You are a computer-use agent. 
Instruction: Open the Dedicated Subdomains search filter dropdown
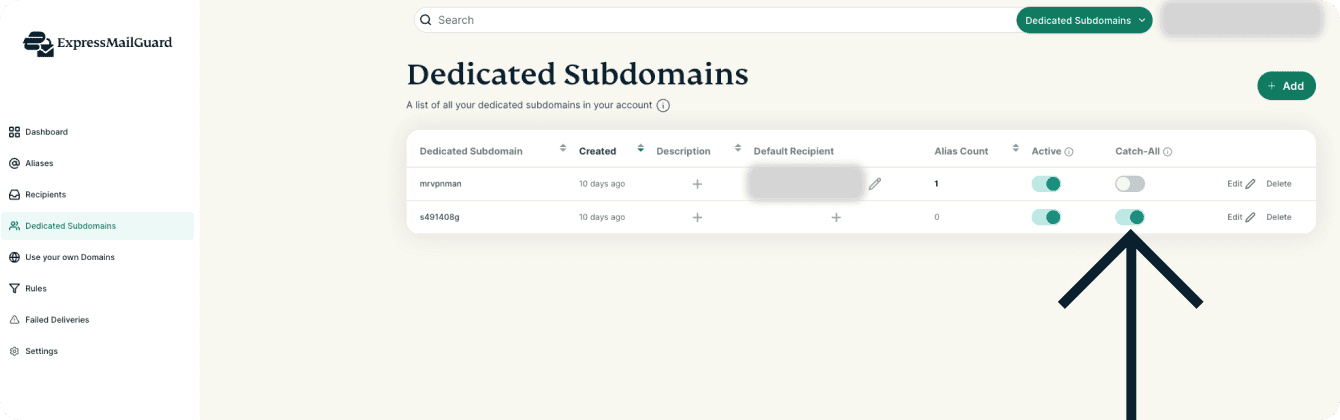pyautogui.click(x=1084, y=20)
